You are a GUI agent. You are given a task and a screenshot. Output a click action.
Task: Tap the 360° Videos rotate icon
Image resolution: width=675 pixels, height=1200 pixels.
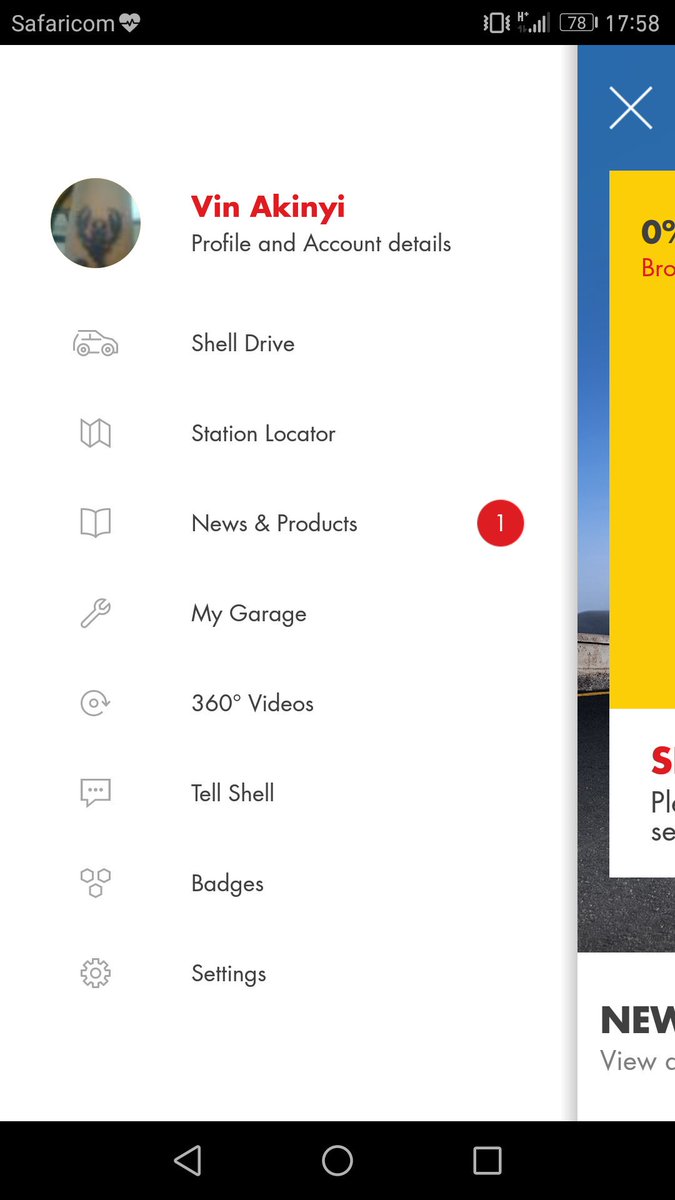click(x=95, y=703)
